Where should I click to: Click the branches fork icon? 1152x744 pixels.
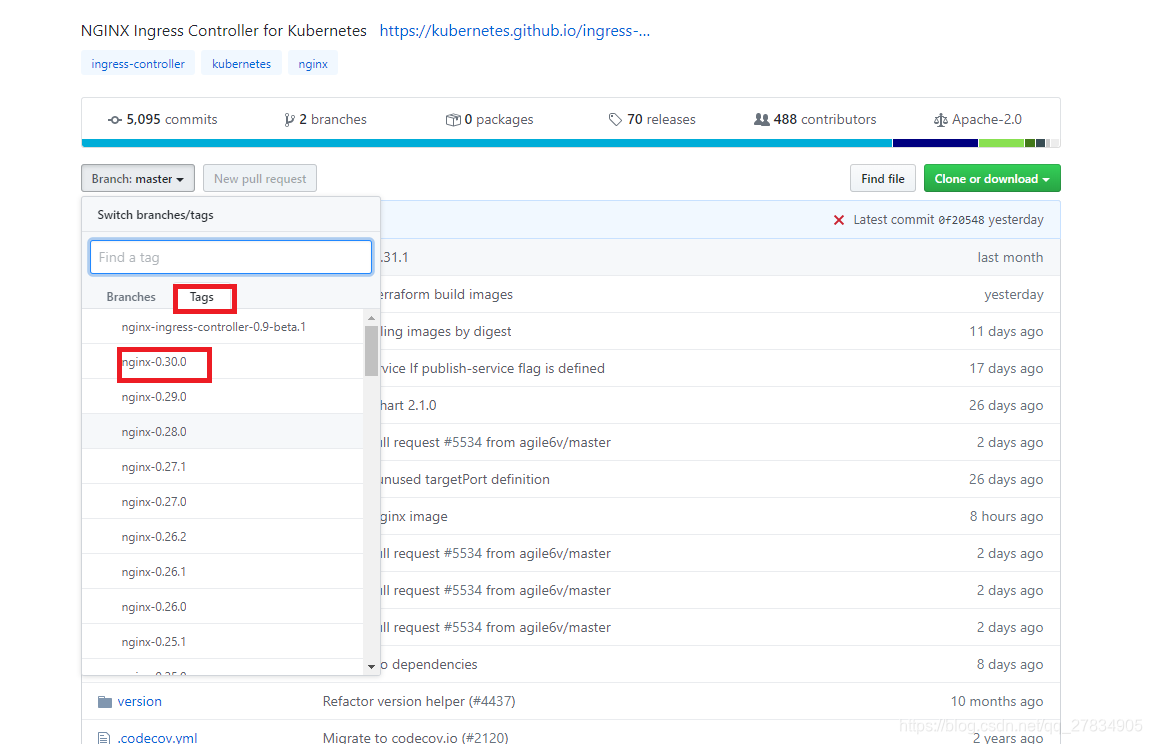tap(289, 120)
